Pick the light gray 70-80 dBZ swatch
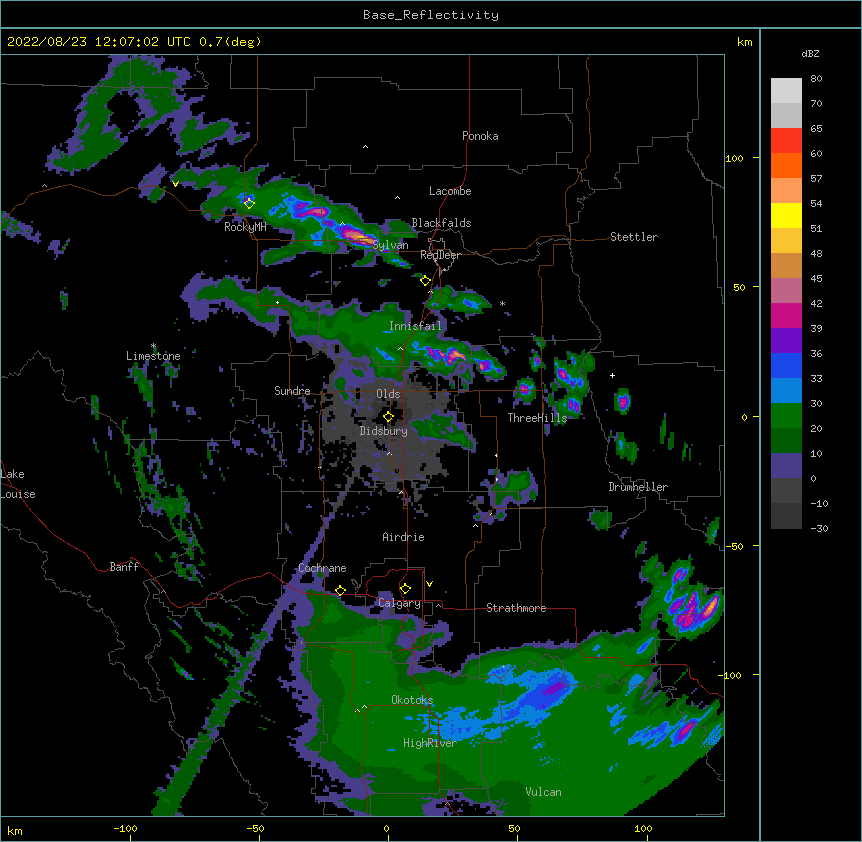Screen dimensions: 862x842 [x=786, y=91]
